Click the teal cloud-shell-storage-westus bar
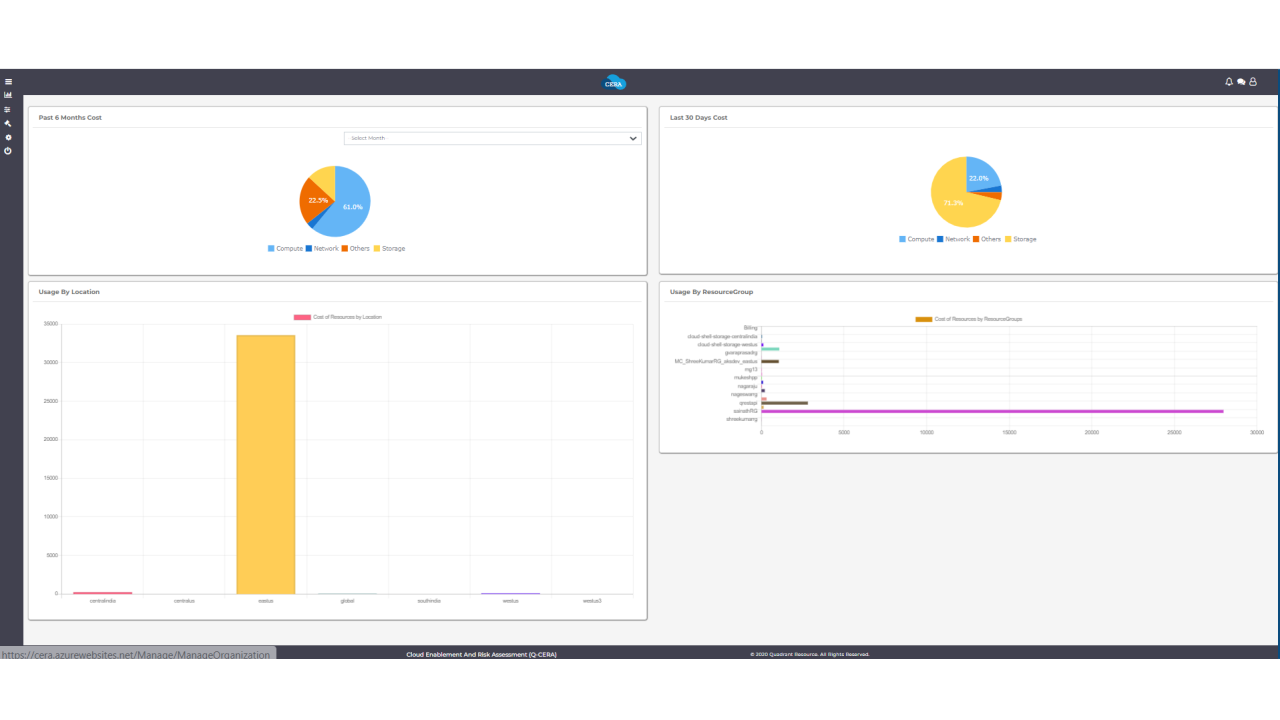Viewport: 1280px width, 720px height. pos(770,349)
